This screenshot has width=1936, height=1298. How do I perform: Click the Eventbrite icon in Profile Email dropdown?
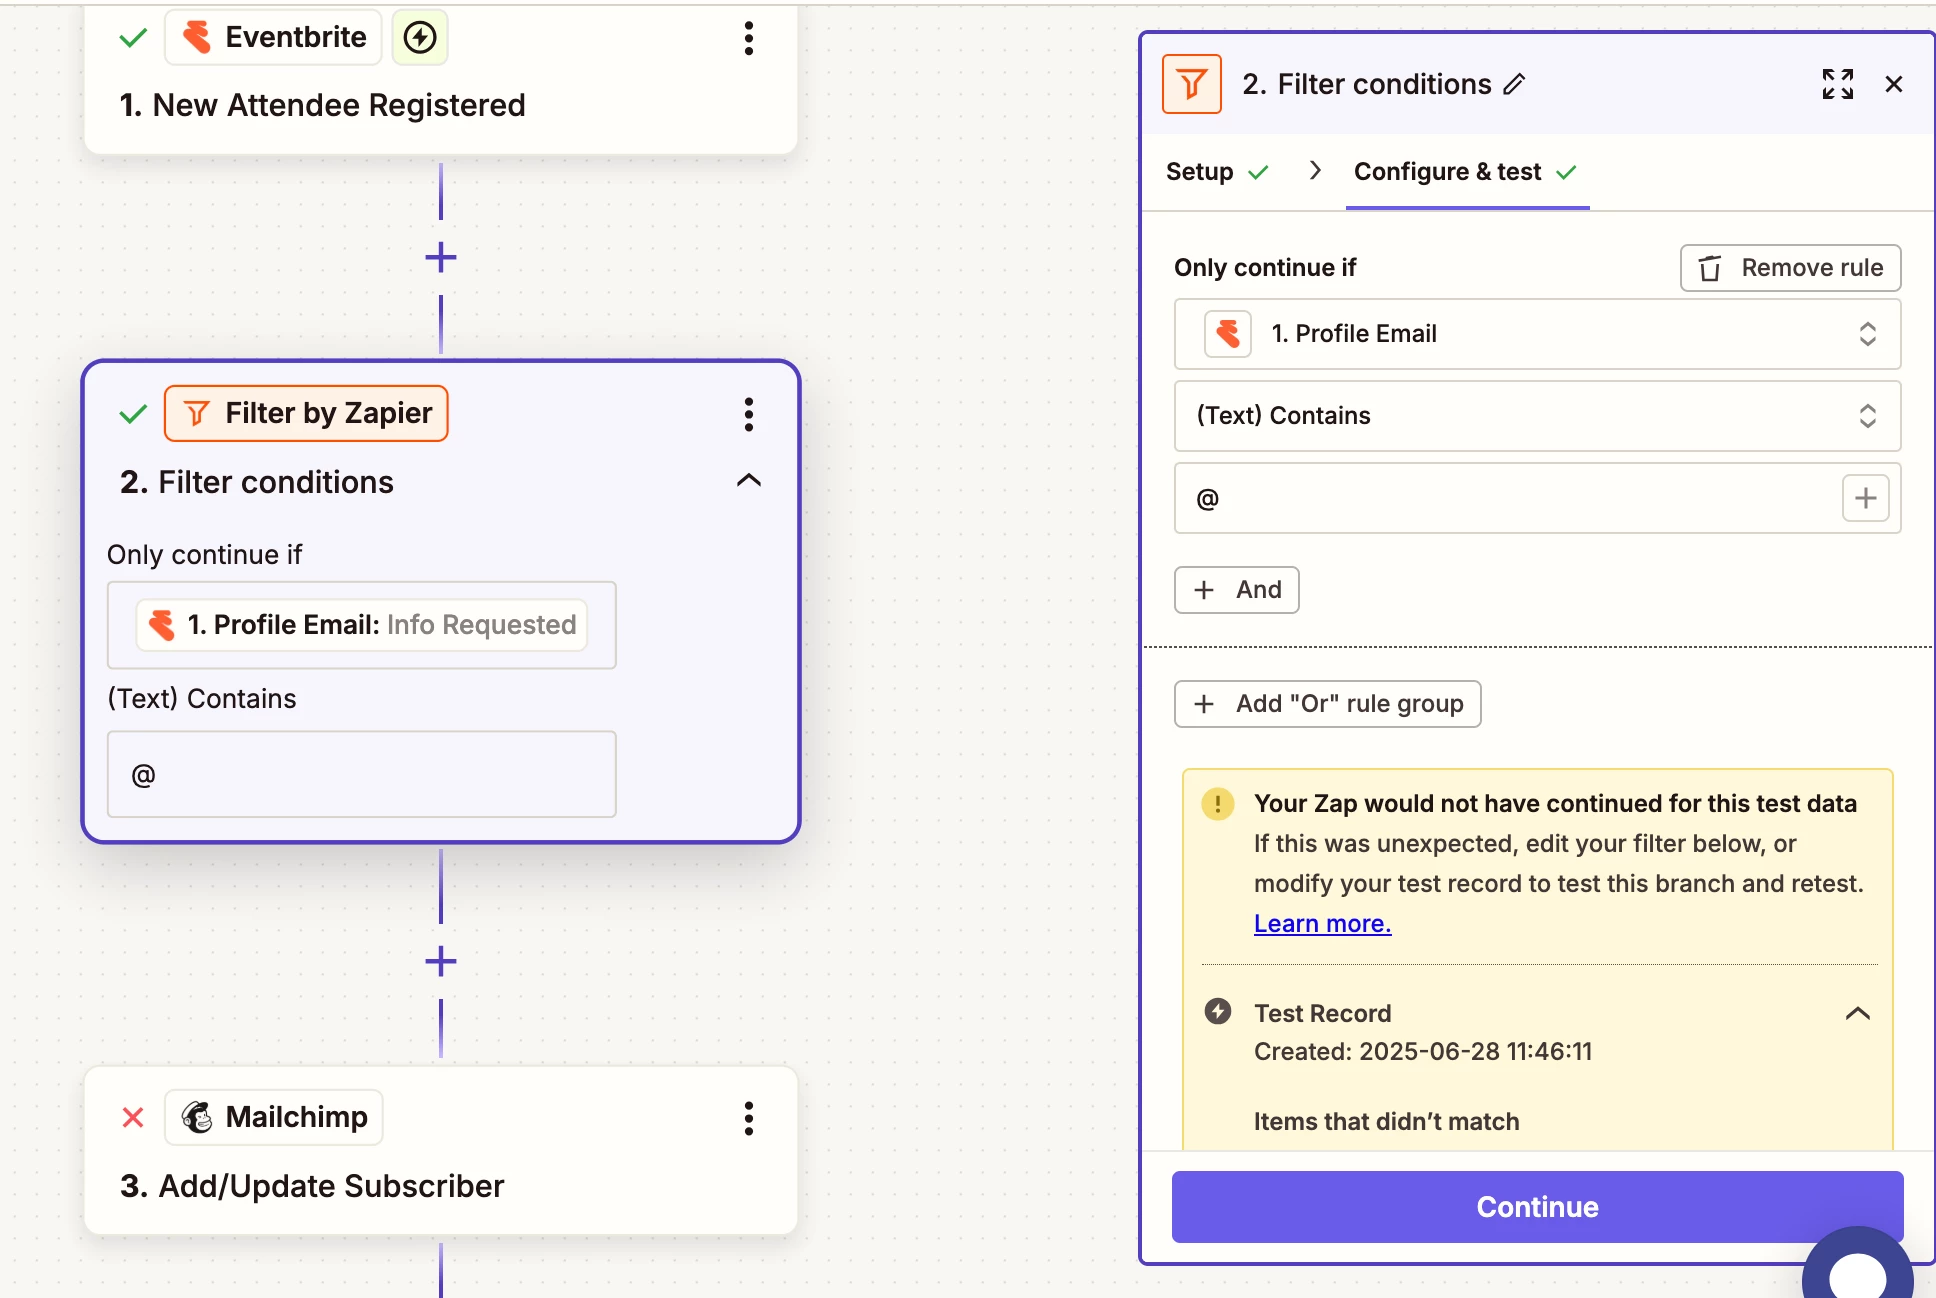click(1229, 334)
